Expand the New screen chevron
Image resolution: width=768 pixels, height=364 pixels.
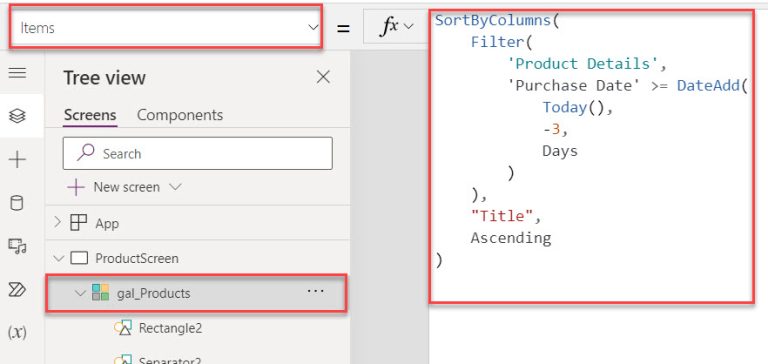(175, 187)
